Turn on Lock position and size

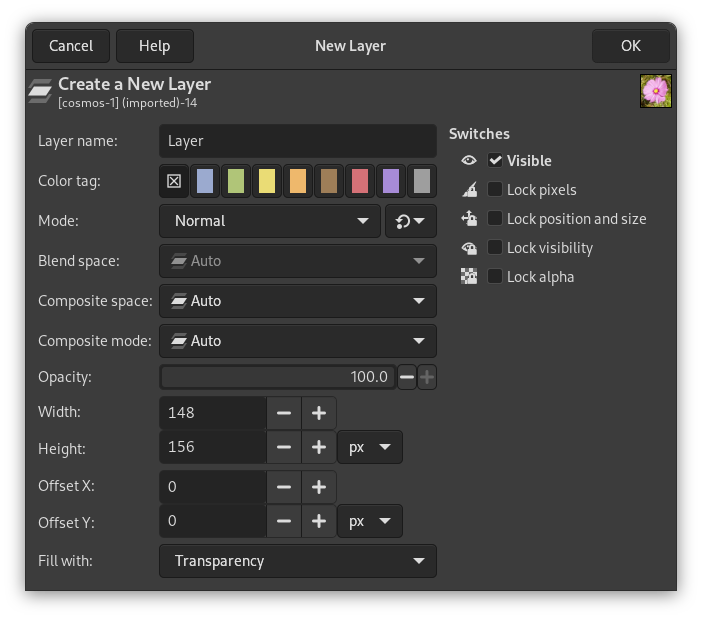coord(495,219)
